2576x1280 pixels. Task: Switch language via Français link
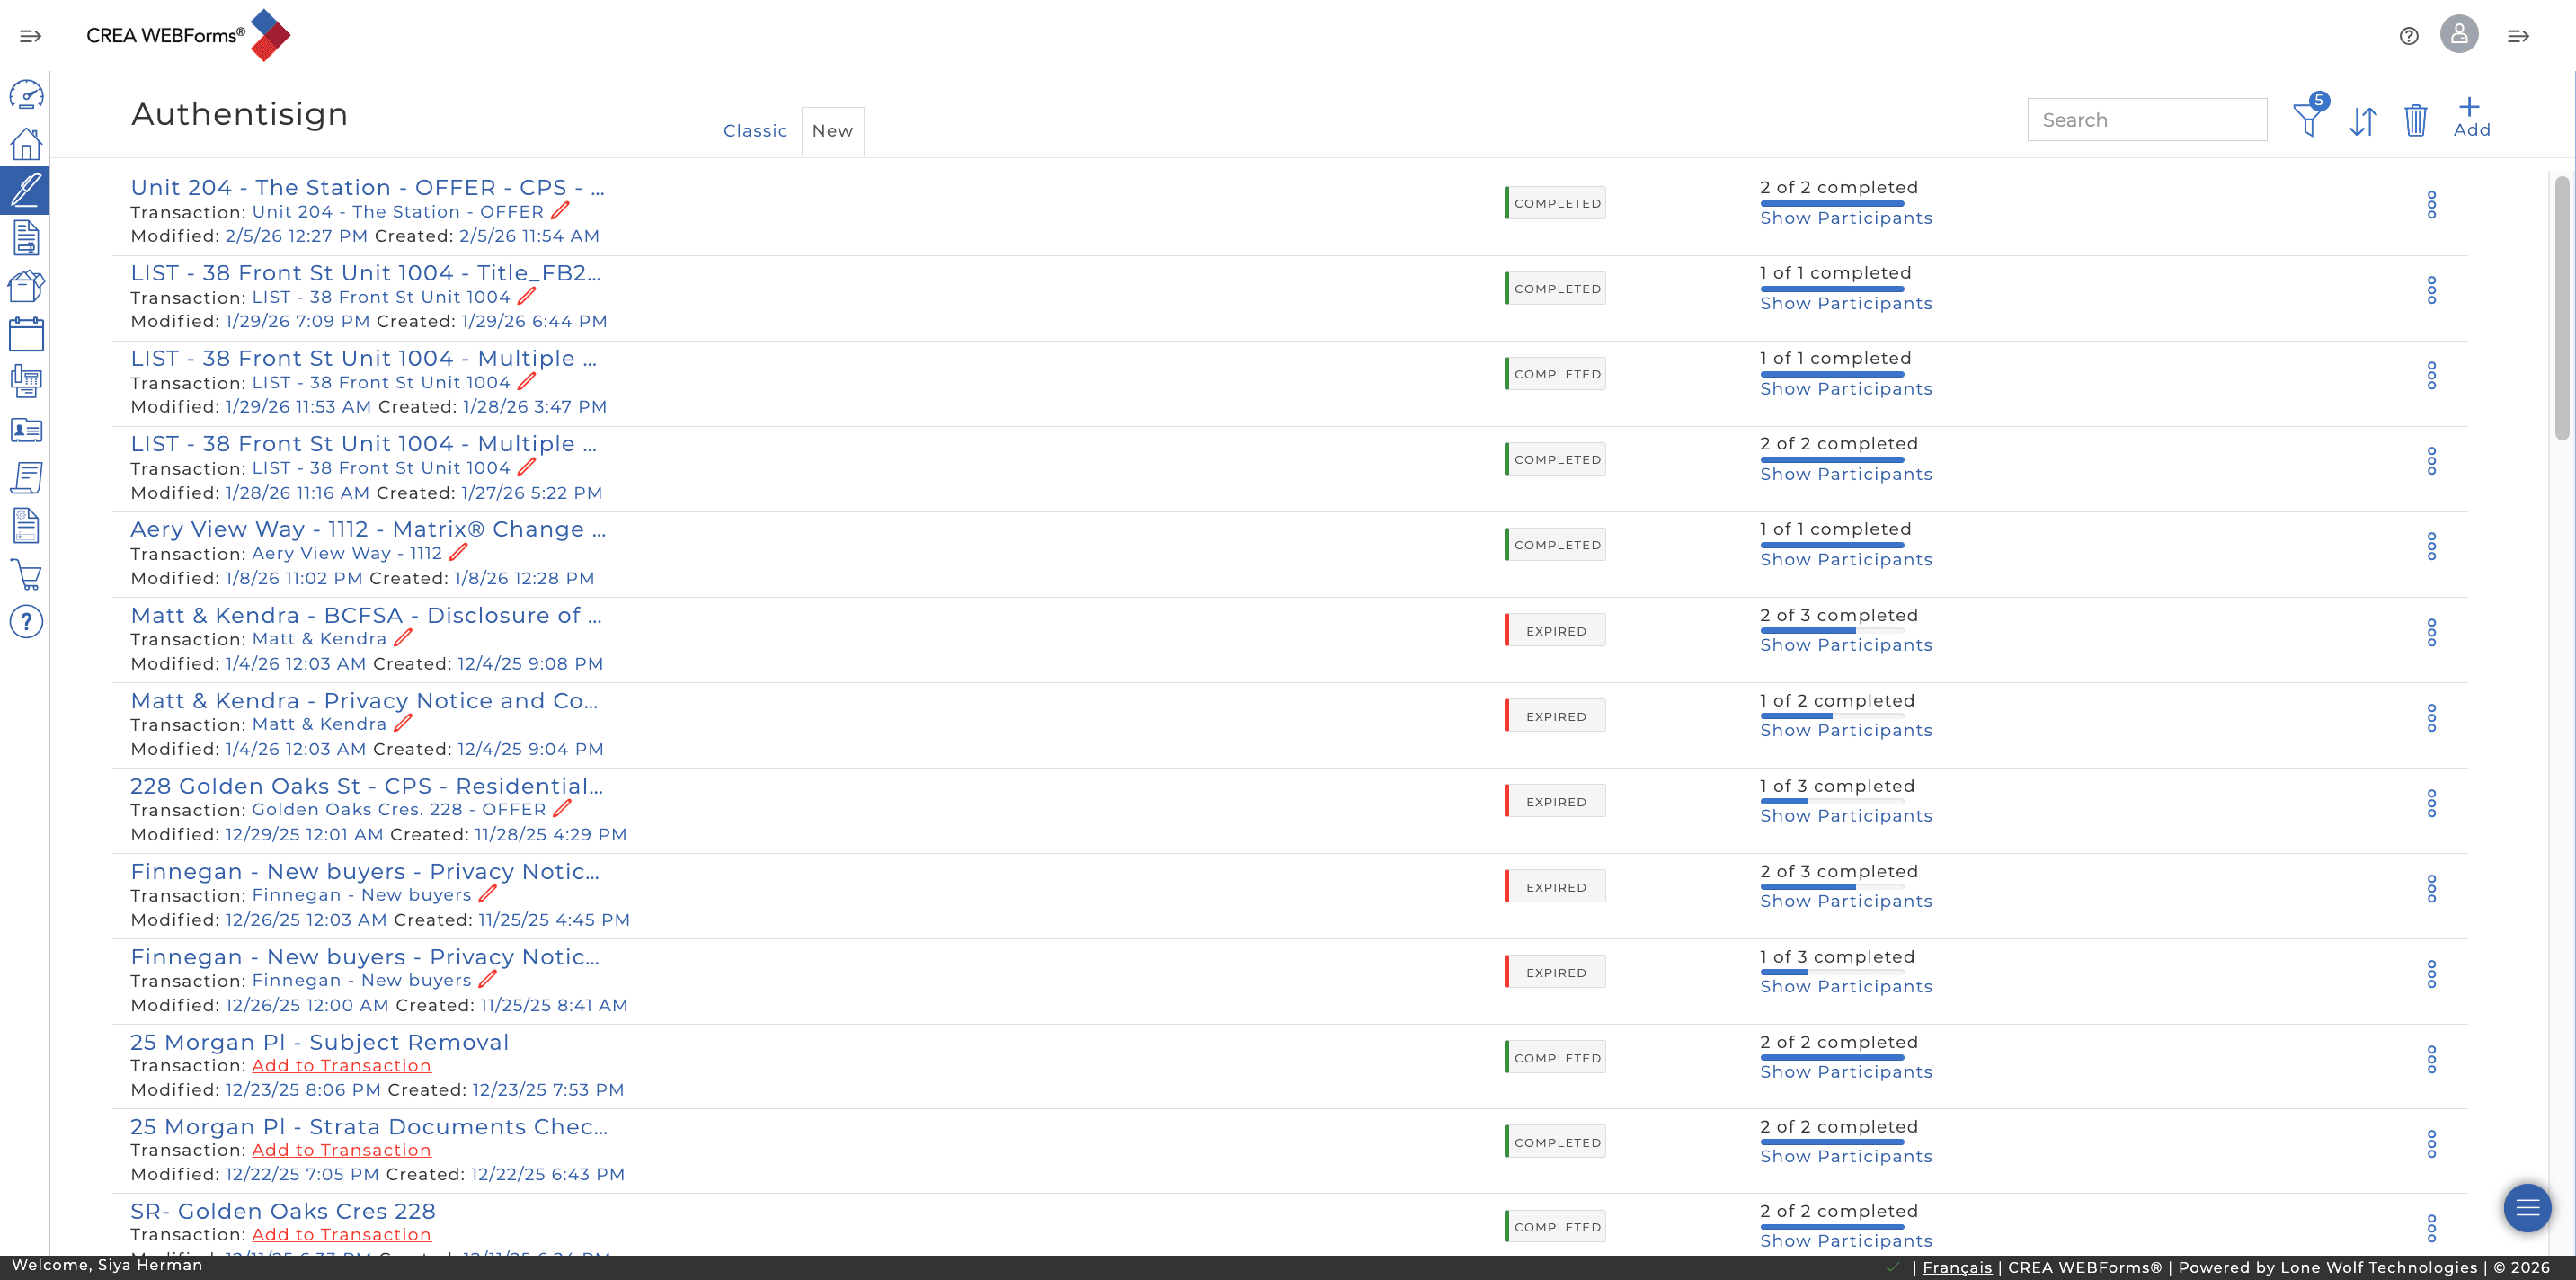pos(1957,1267)
